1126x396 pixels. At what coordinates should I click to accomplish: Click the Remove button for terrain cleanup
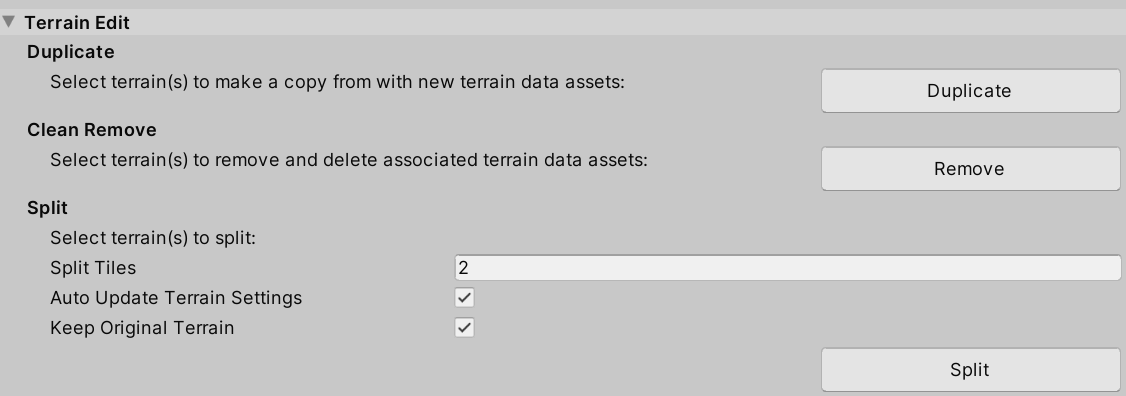click(970, 169)
